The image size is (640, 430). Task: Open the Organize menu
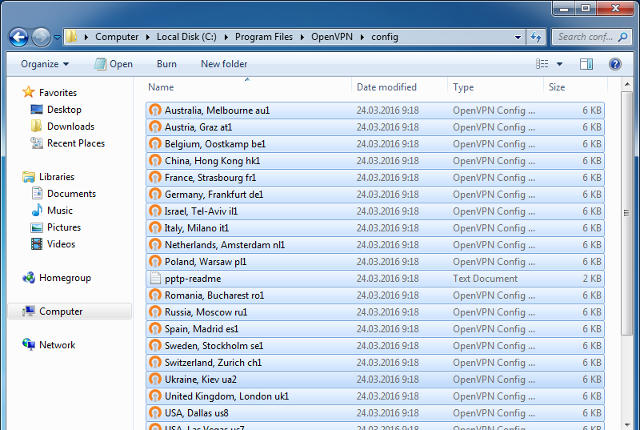coord(44,64)
